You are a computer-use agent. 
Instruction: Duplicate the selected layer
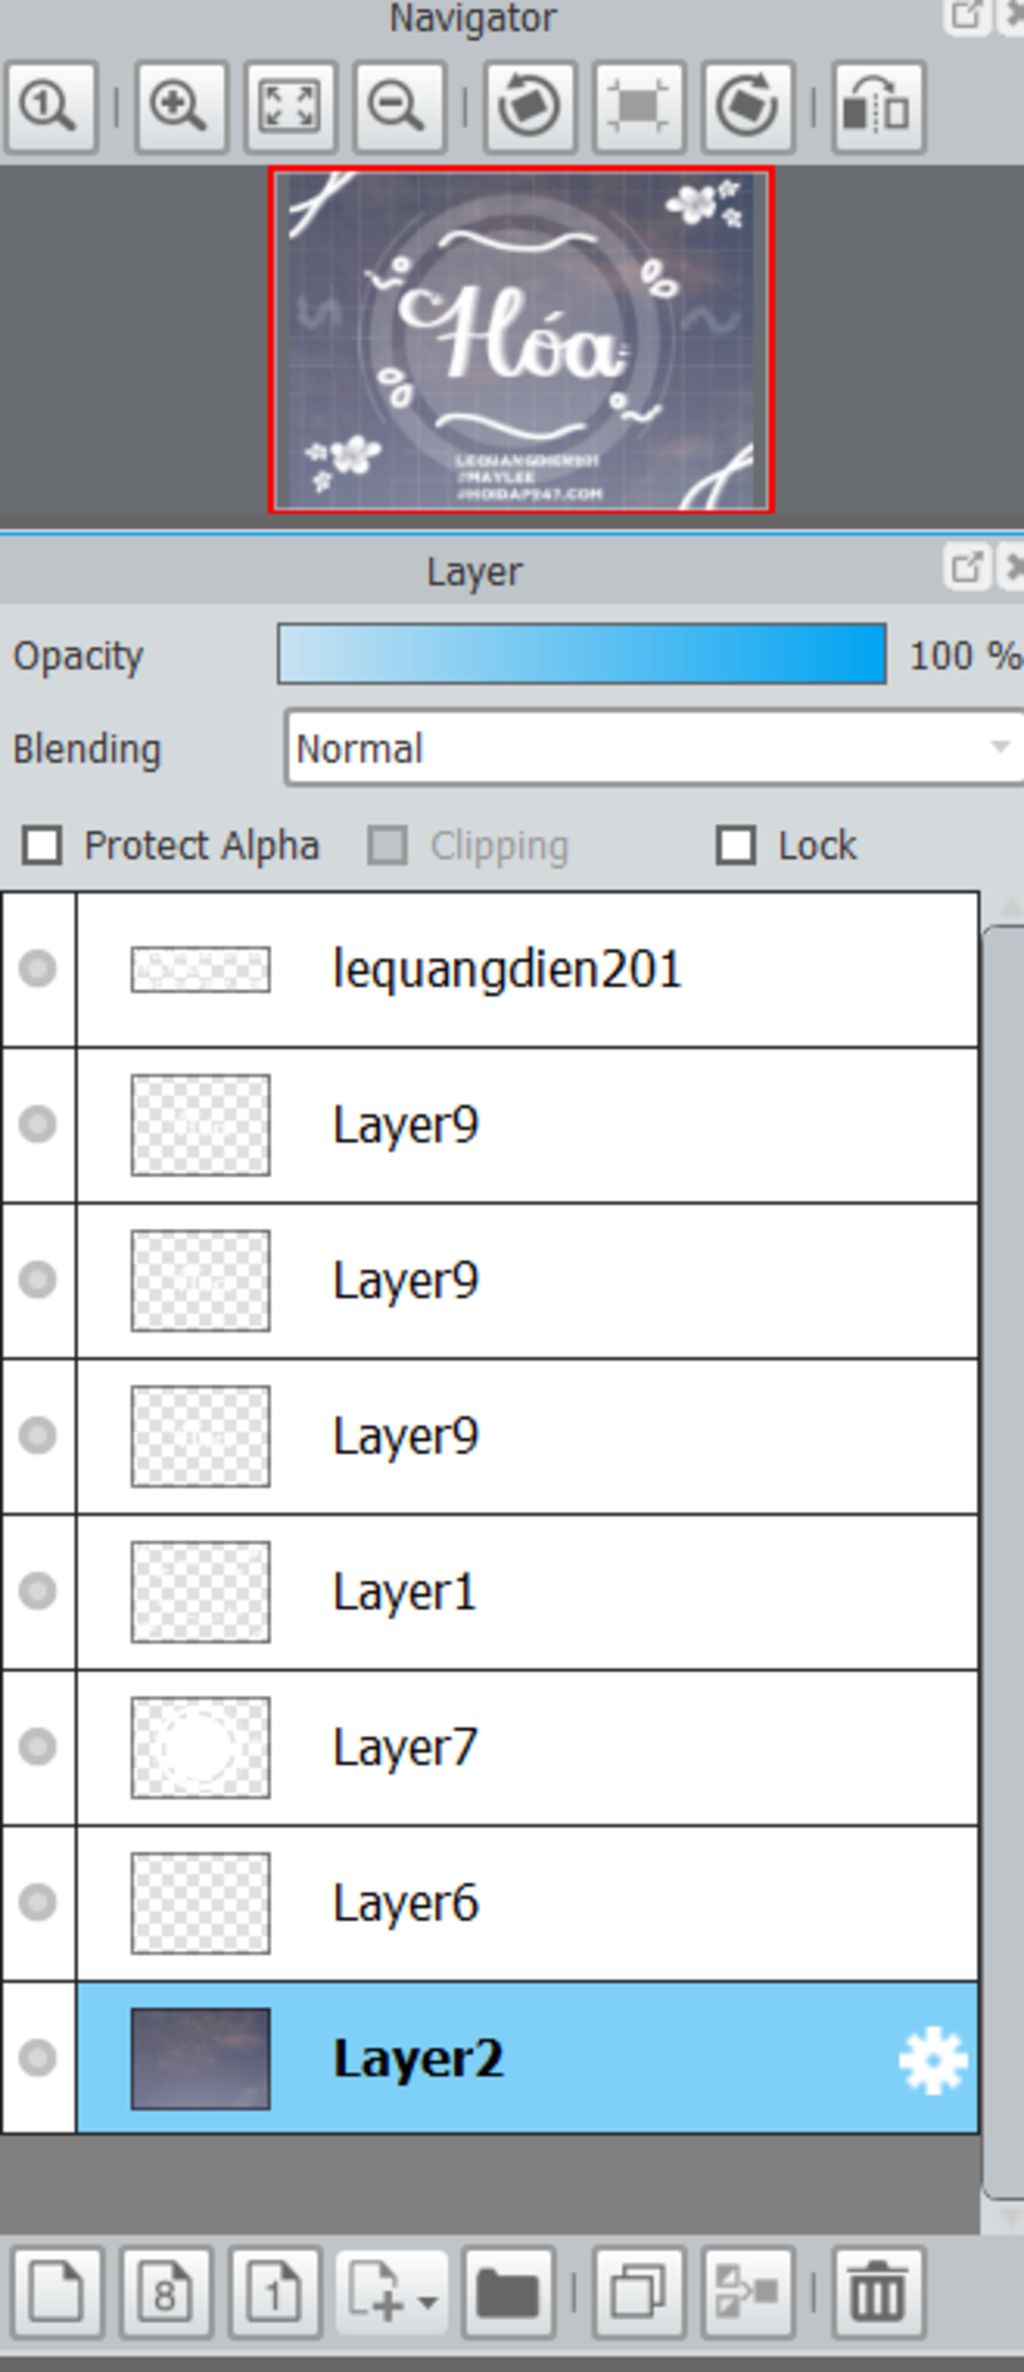pos(639,2292)
